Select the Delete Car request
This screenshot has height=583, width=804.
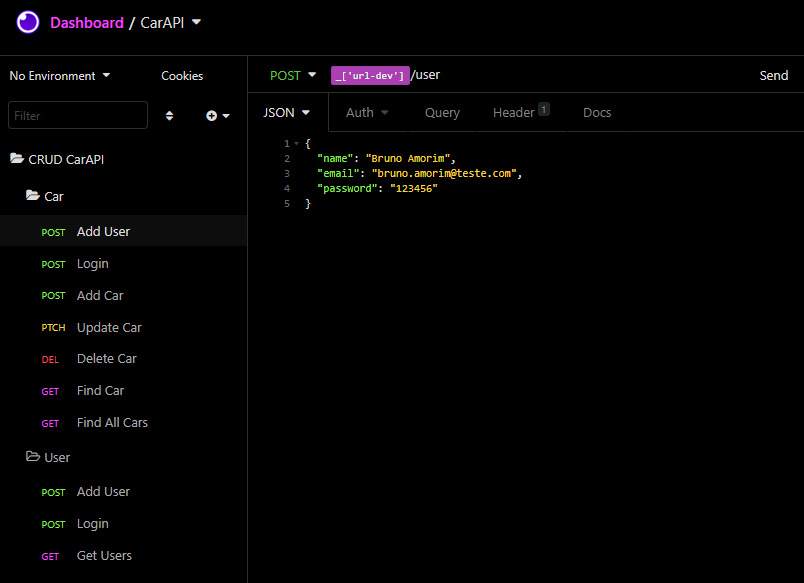click(123, 359)
